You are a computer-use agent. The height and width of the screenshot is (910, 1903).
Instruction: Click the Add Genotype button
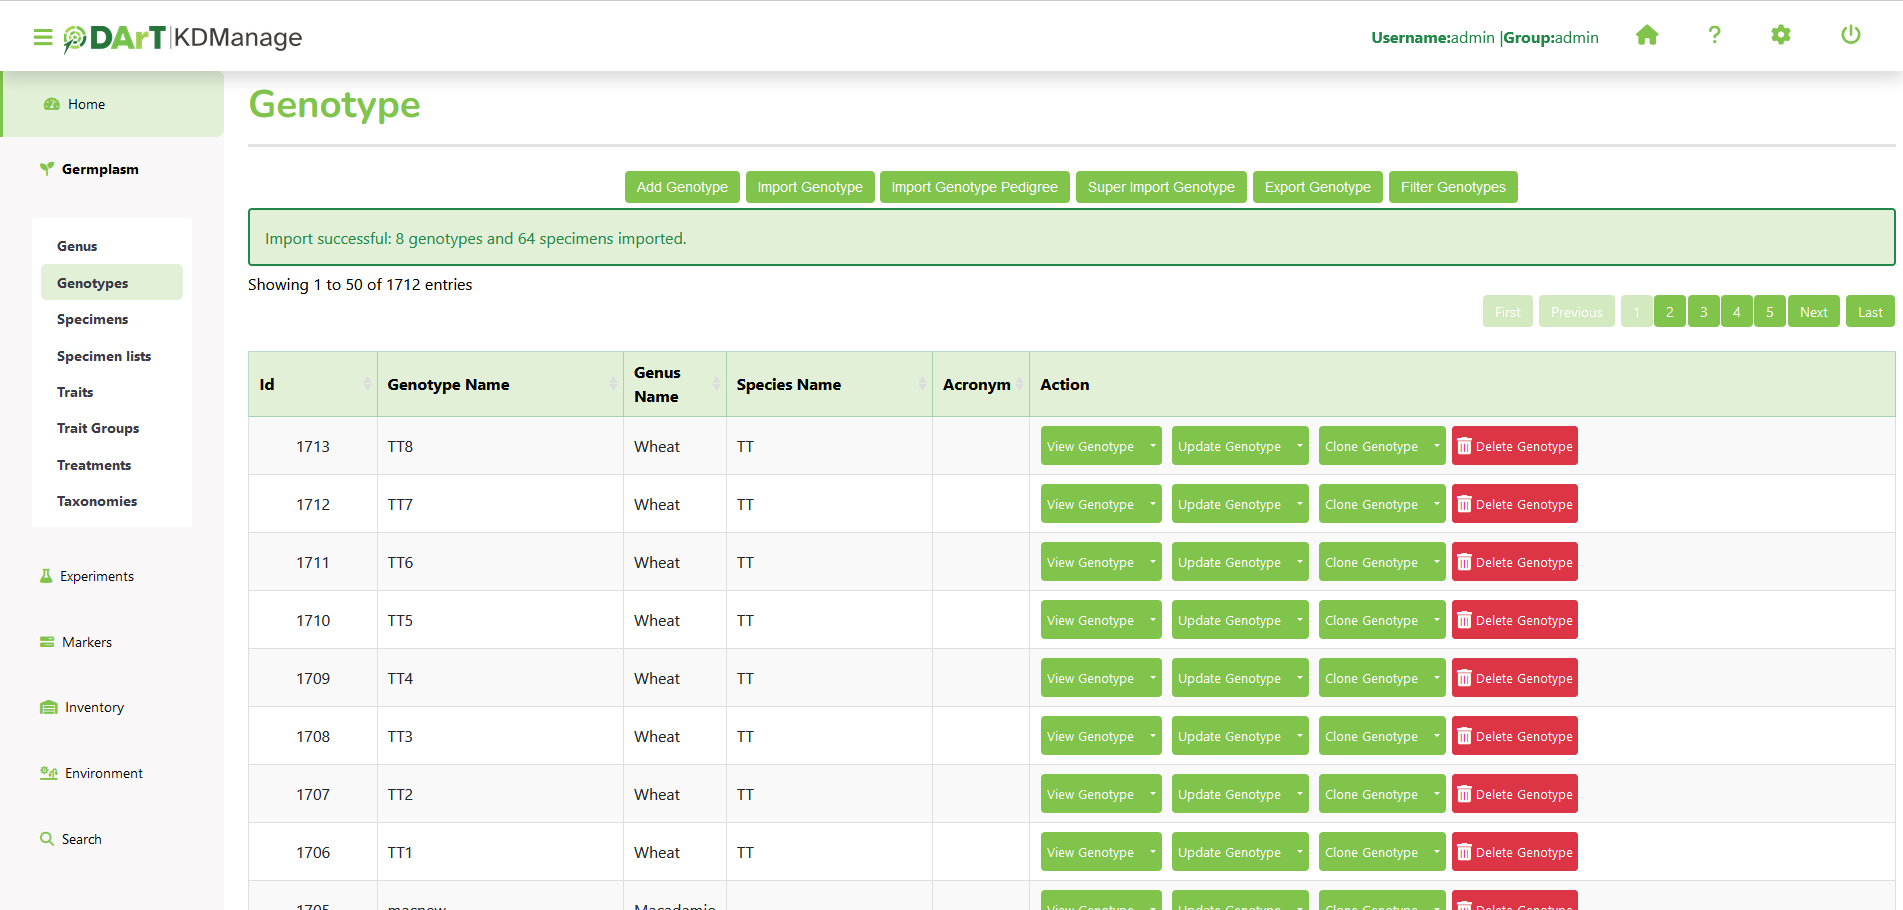coord(682,187)
